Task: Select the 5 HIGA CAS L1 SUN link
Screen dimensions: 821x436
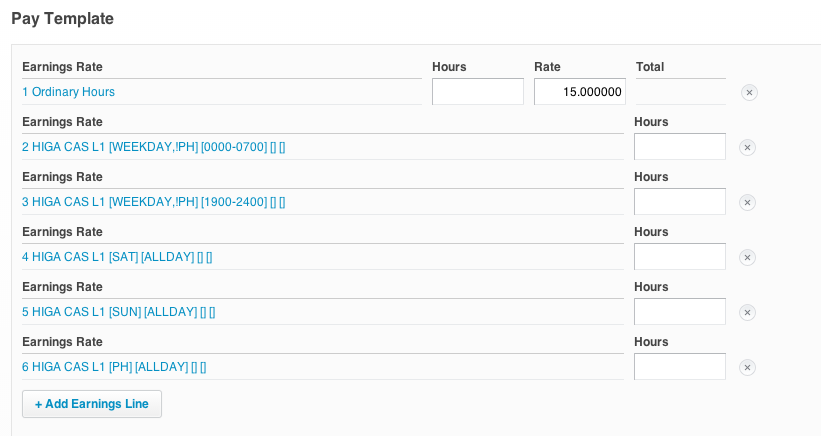Action: coord(118,312)
